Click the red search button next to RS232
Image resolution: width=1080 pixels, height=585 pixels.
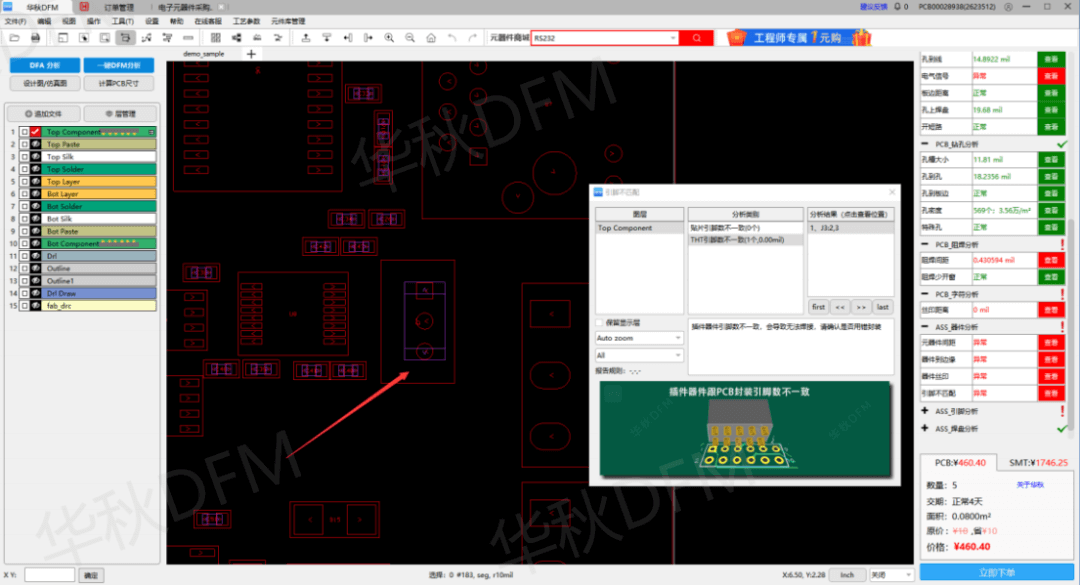point(696,38)
